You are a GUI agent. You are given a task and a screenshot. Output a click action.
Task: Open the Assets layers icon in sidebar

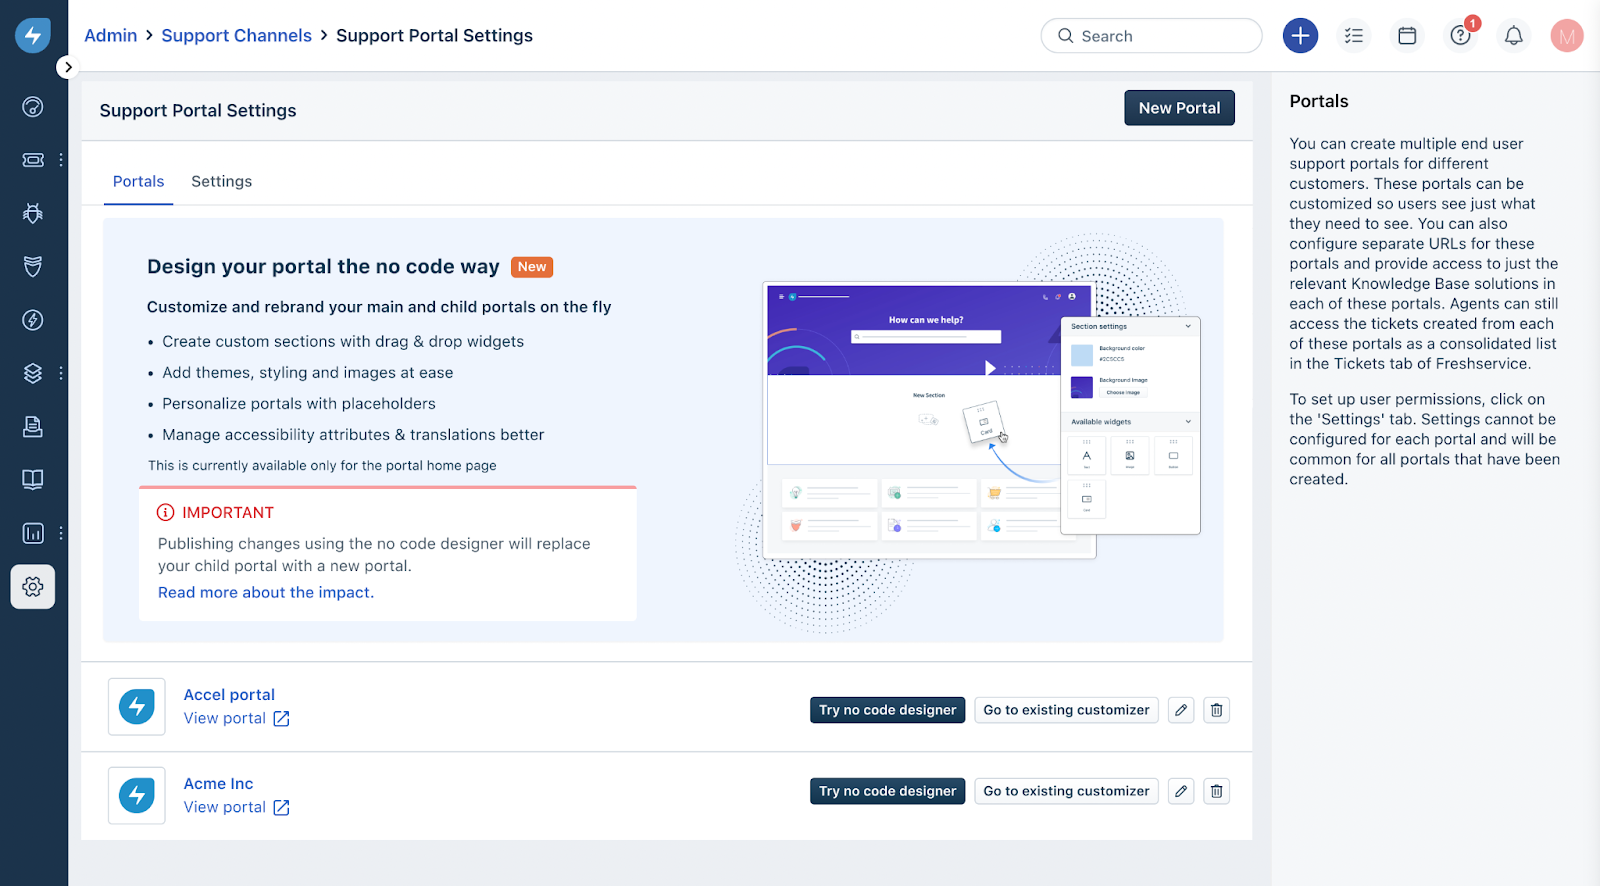pyautogui.click(x=33, y=373)
